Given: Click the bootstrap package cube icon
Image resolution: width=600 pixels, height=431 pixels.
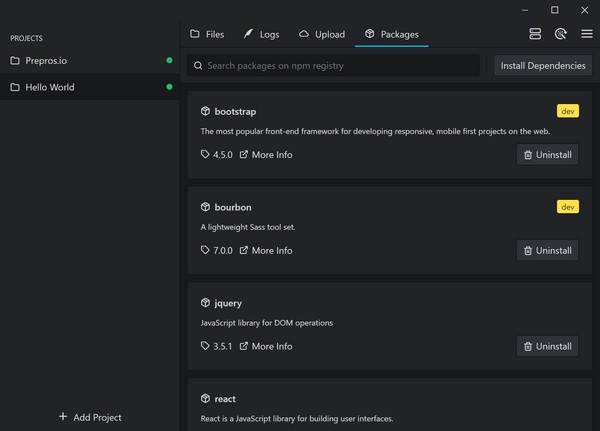Looking at the screenshot, I should click(205, 111).
